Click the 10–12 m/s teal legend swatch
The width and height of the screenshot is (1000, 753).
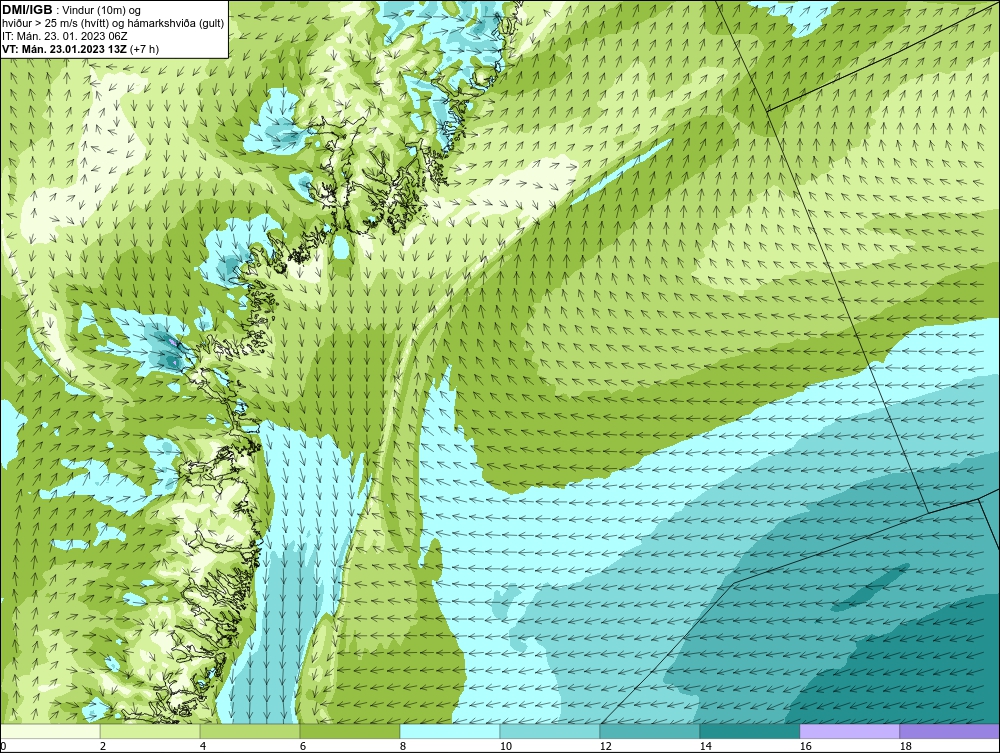pyautogui.click(x=550, y=731)
